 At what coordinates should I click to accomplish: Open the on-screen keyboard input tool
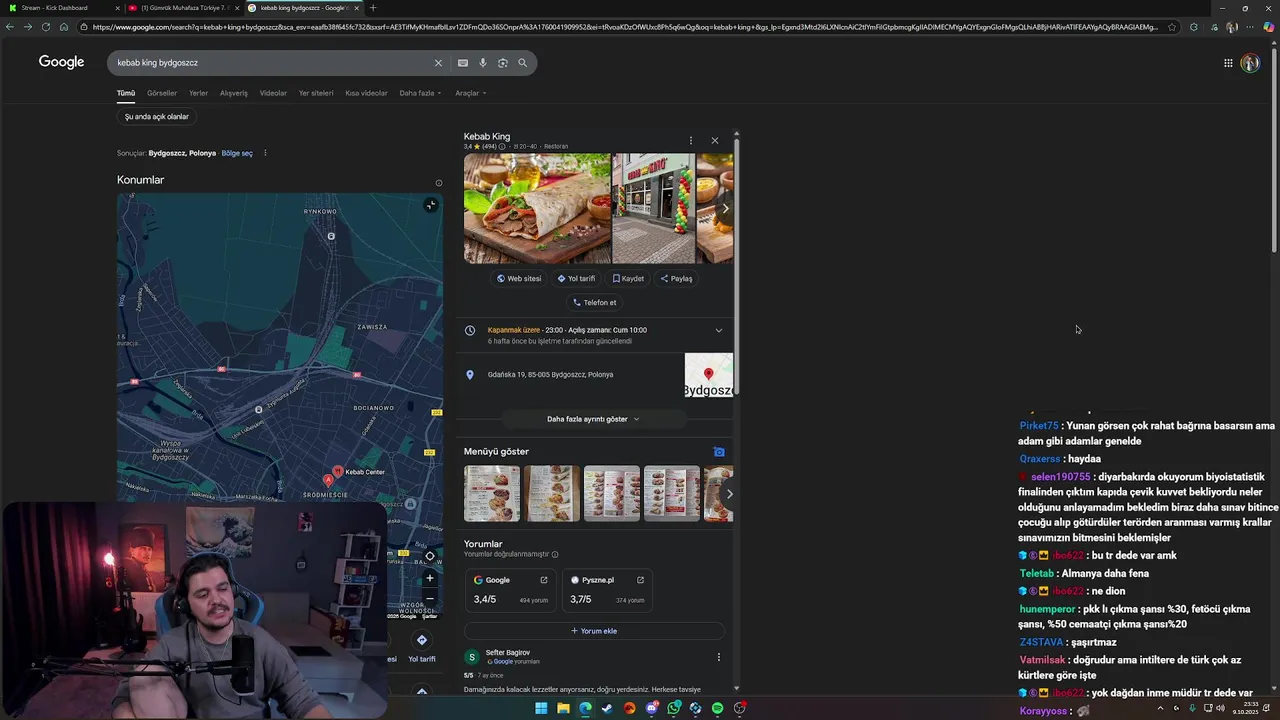click(x=462, y=63)
